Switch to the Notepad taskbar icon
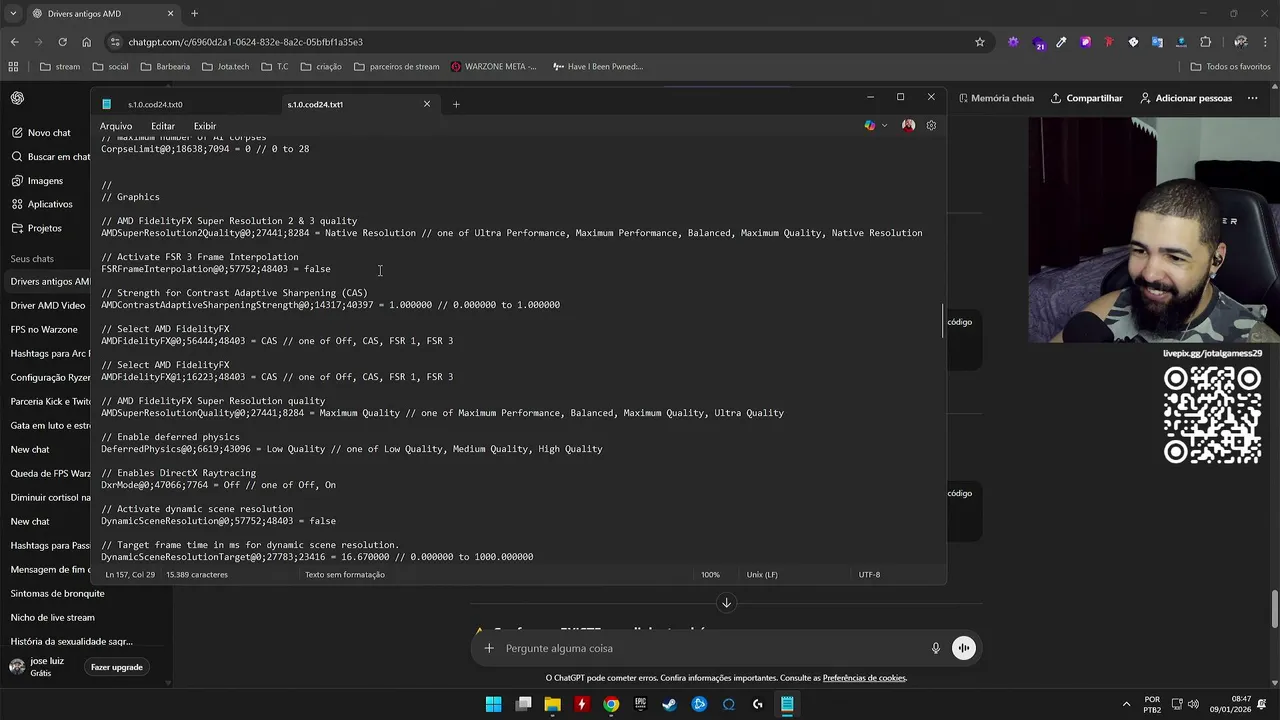Screen dimensions: 1280x720 [x=787, y=704]
